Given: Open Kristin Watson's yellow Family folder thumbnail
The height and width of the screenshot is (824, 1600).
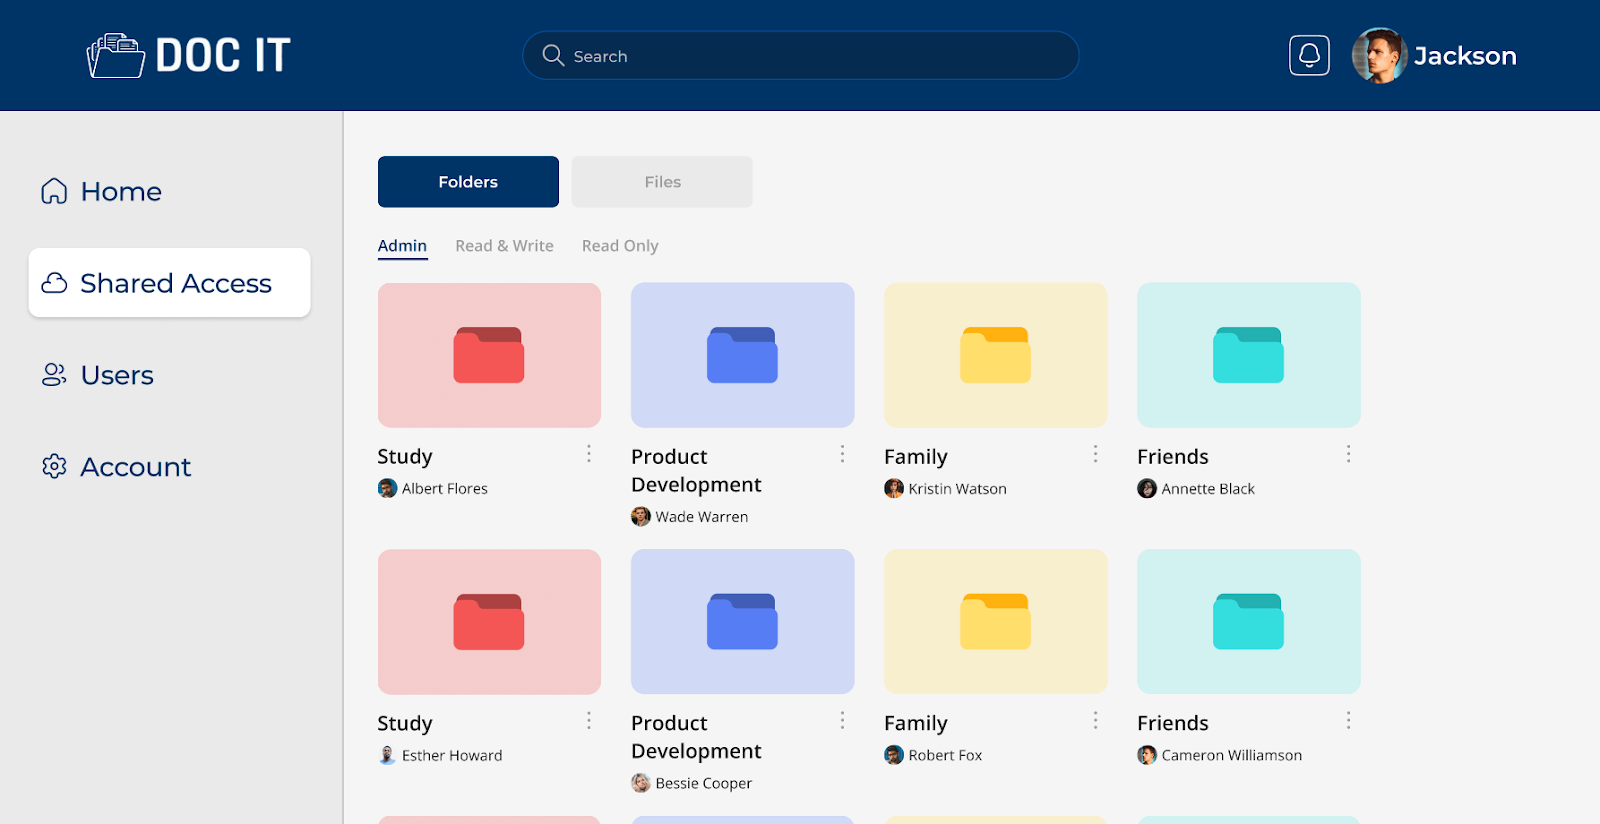Looking at the screenshot, I should 996,355.
